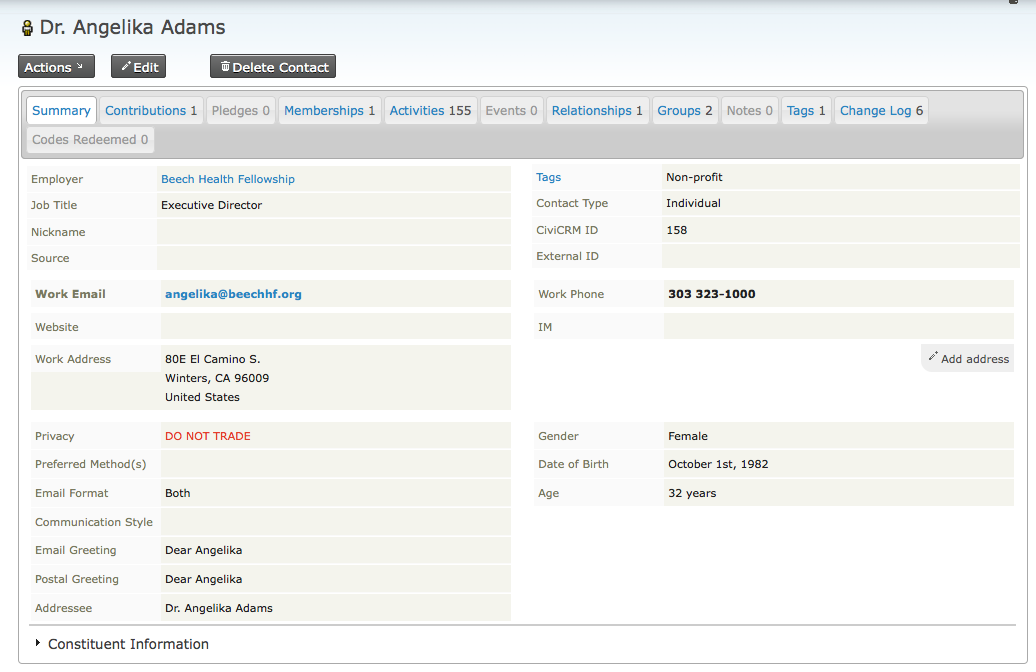Viewport: 1036px width, 672px height.
Task: Click the individual contact icon beside Dr. Angelika Adams
Action: [x=26, y=27]
